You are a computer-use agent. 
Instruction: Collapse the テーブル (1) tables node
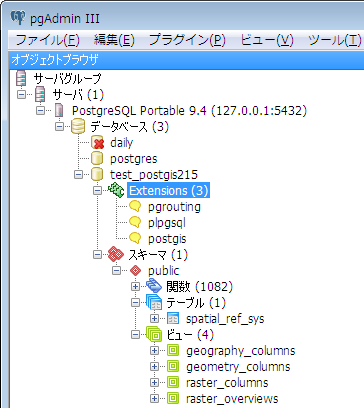point(135,303)
